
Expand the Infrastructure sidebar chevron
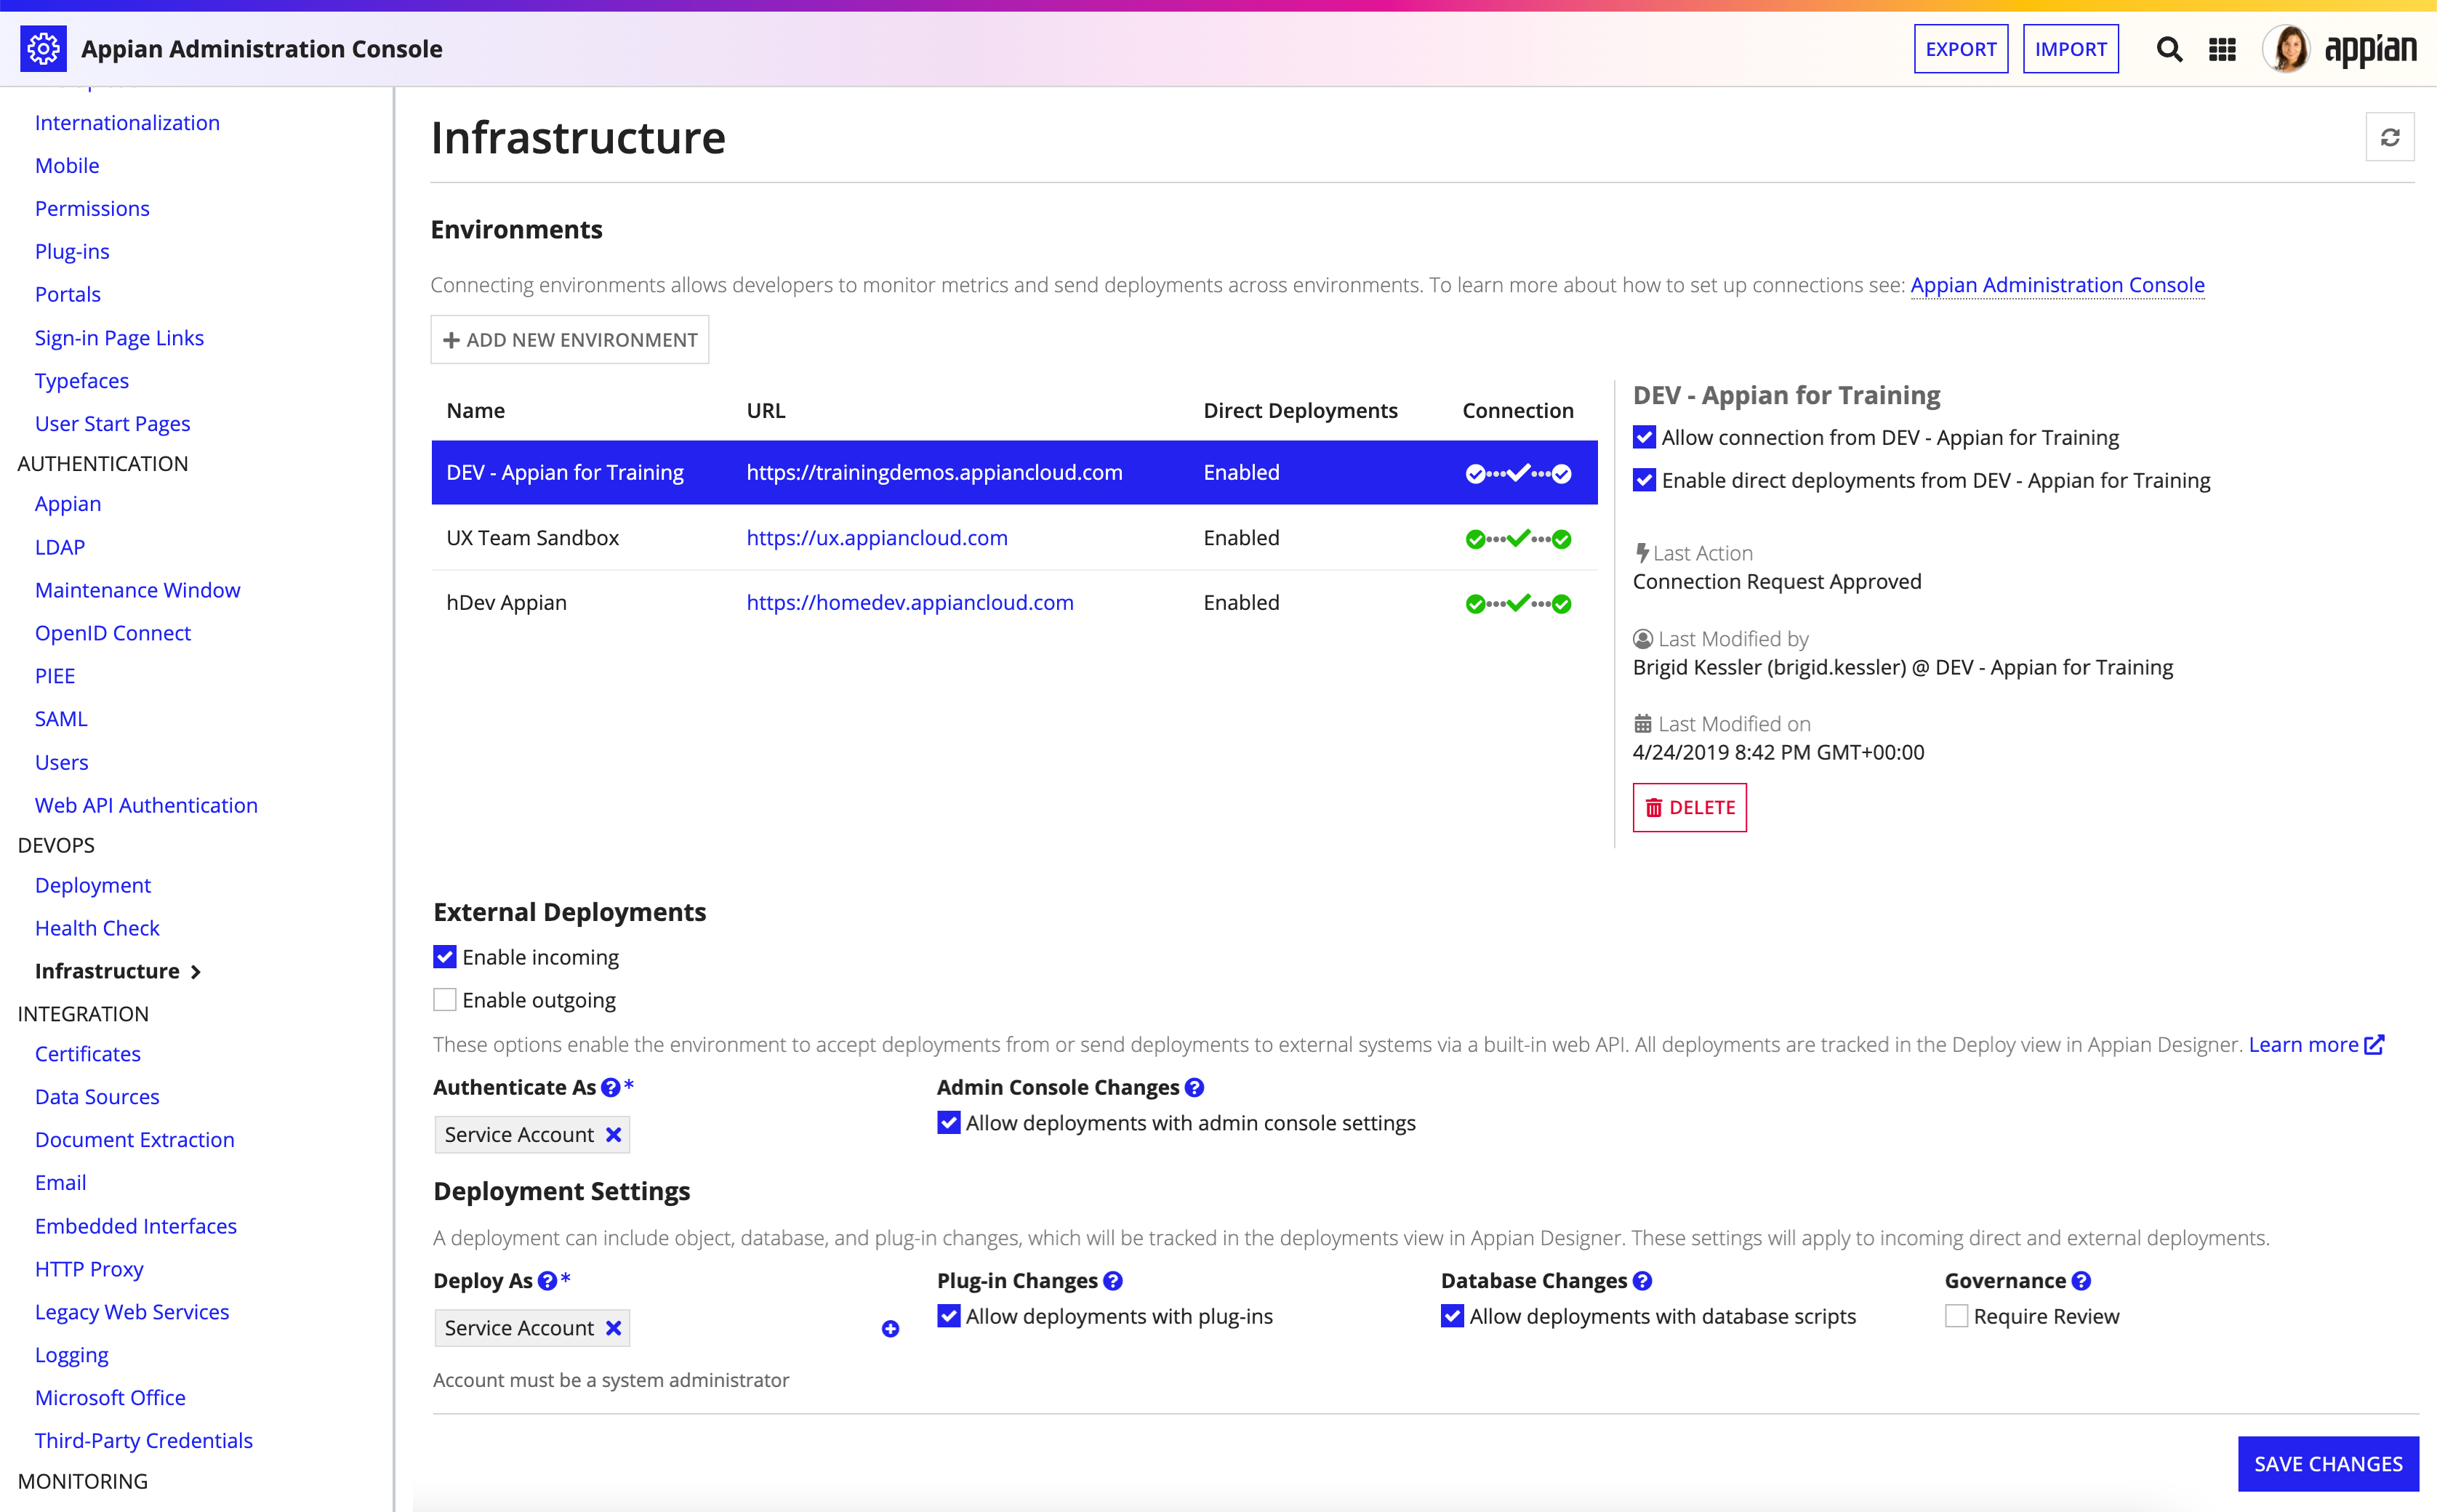click(x=196, y=972)
